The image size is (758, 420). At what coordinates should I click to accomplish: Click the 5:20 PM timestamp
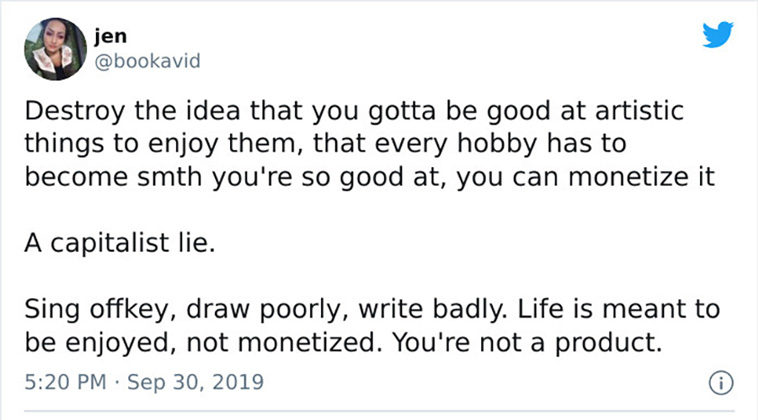pos(65,382)
